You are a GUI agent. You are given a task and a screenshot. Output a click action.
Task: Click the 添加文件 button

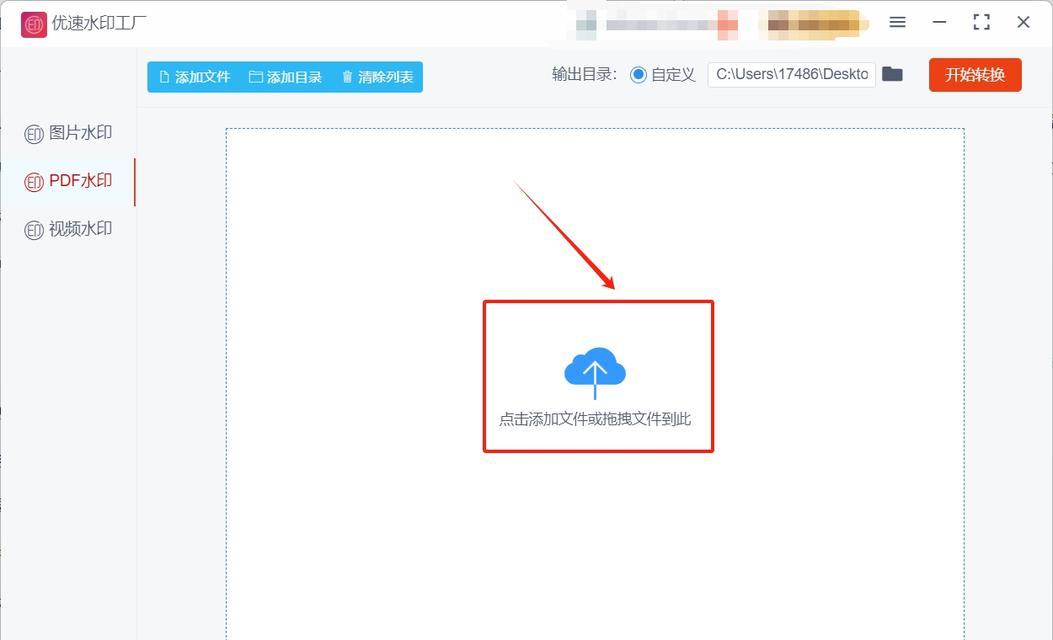click(x=195, y=77)
